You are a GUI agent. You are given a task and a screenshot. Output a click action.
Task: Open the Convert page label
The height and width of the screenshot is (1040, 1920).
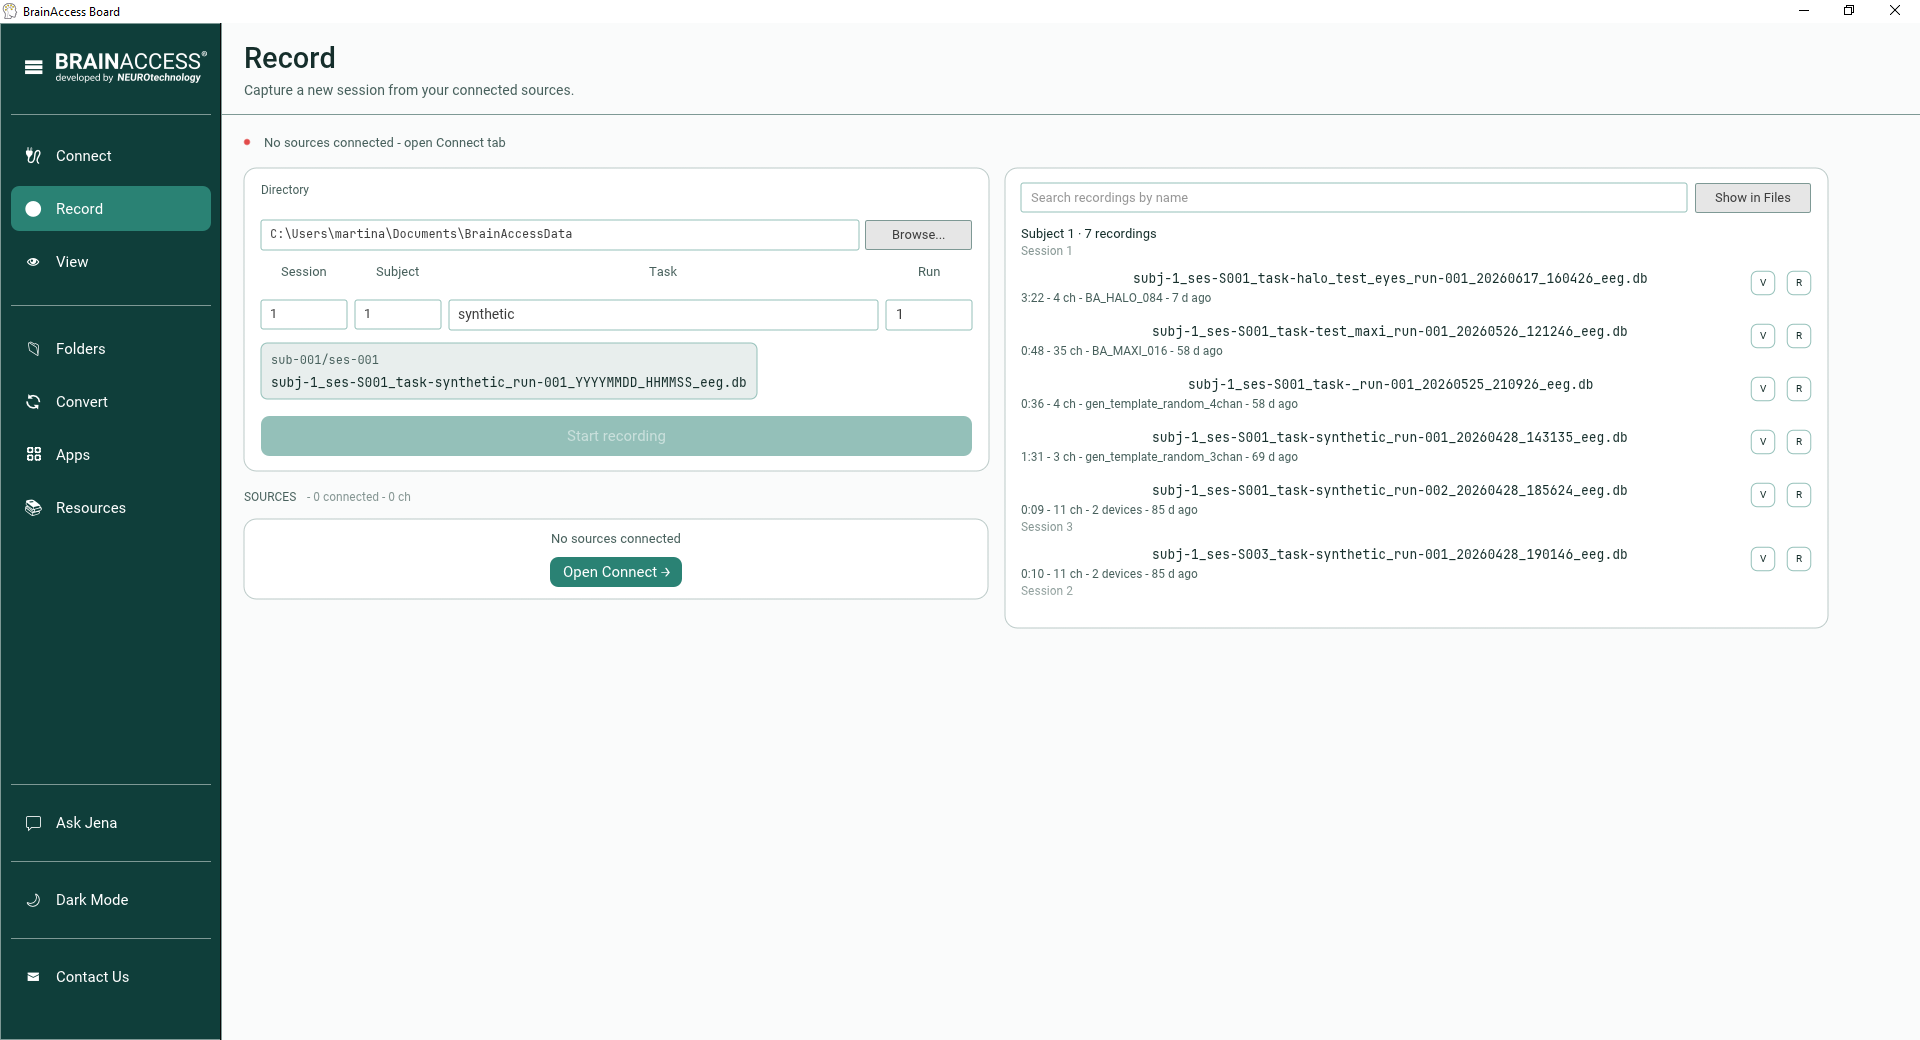(82, 402)
